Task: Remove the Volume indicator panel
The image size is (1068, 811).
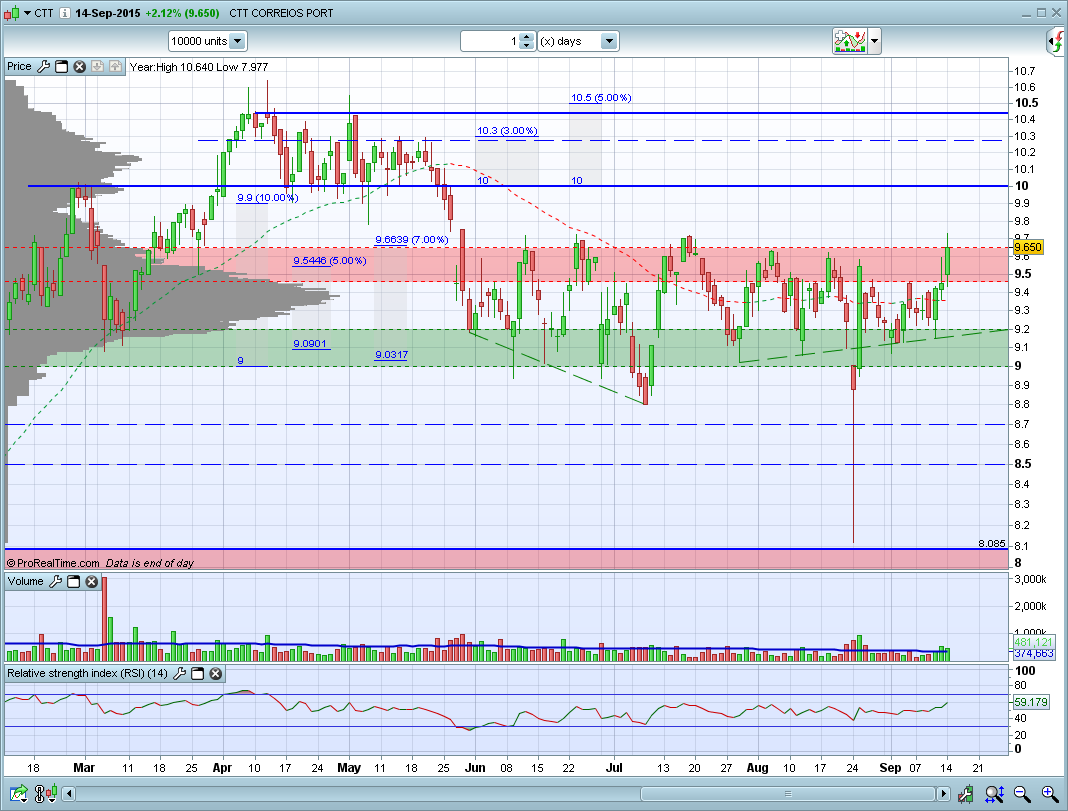Action: pyautogui.click(x=91, y=581)
